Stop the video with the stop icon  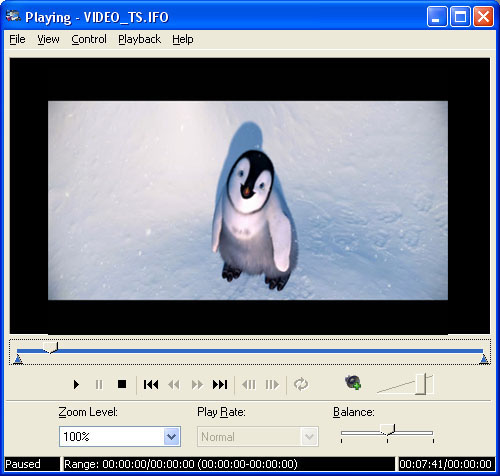pyautogui.click(x=122, y=385)
